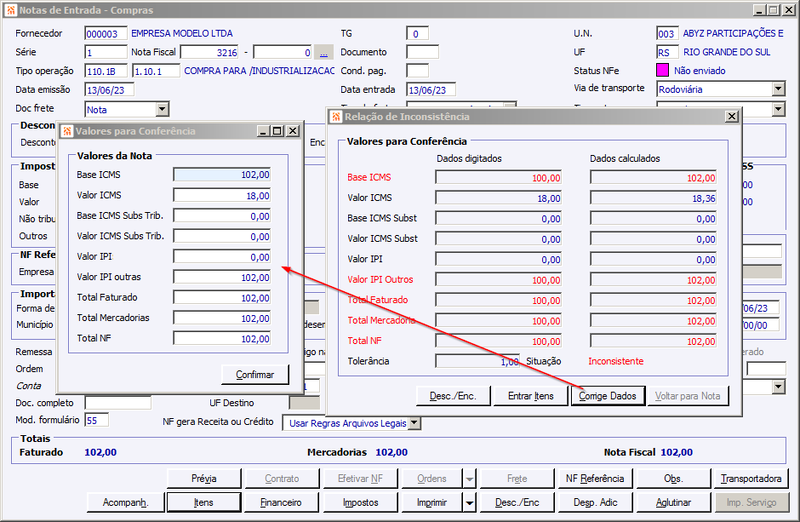Minimize the Valores para Conferência window
Image resolution: width=800 pixels, height=522 pixels.
coord(263,131)
